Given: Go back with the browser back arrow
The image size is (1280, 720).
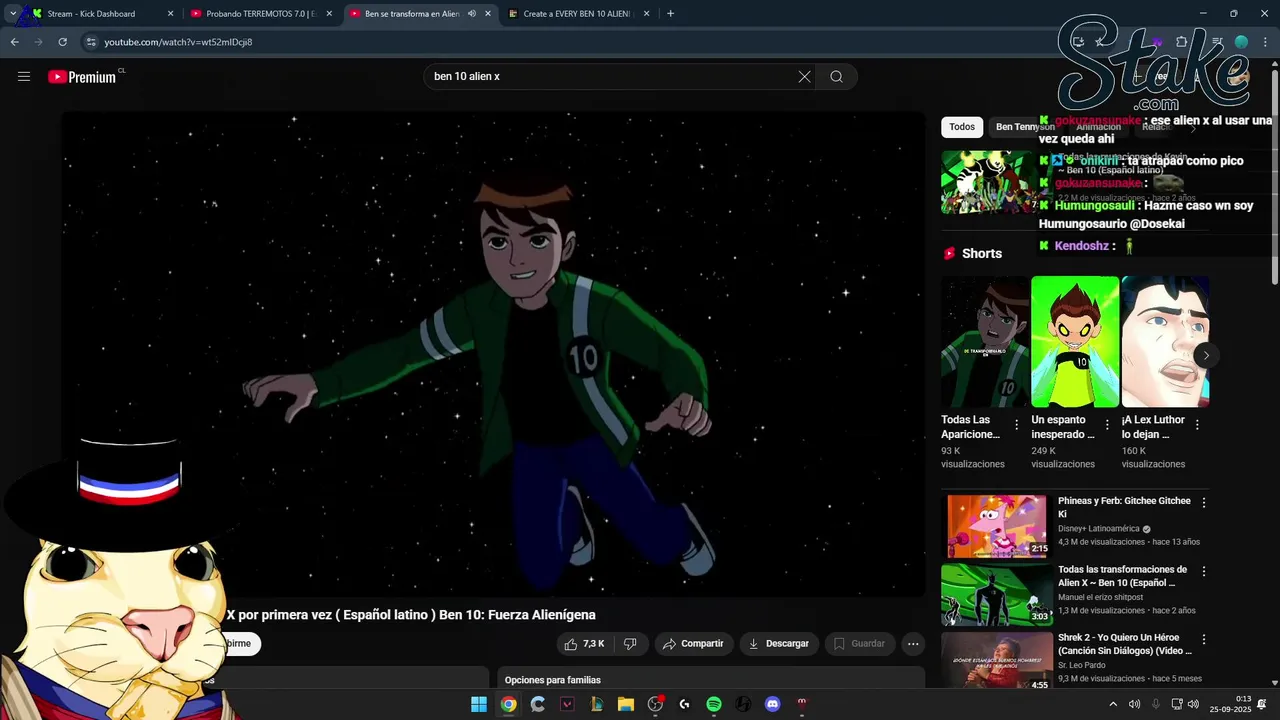Looking at the screenshot, I should click(x=14, y=42).
